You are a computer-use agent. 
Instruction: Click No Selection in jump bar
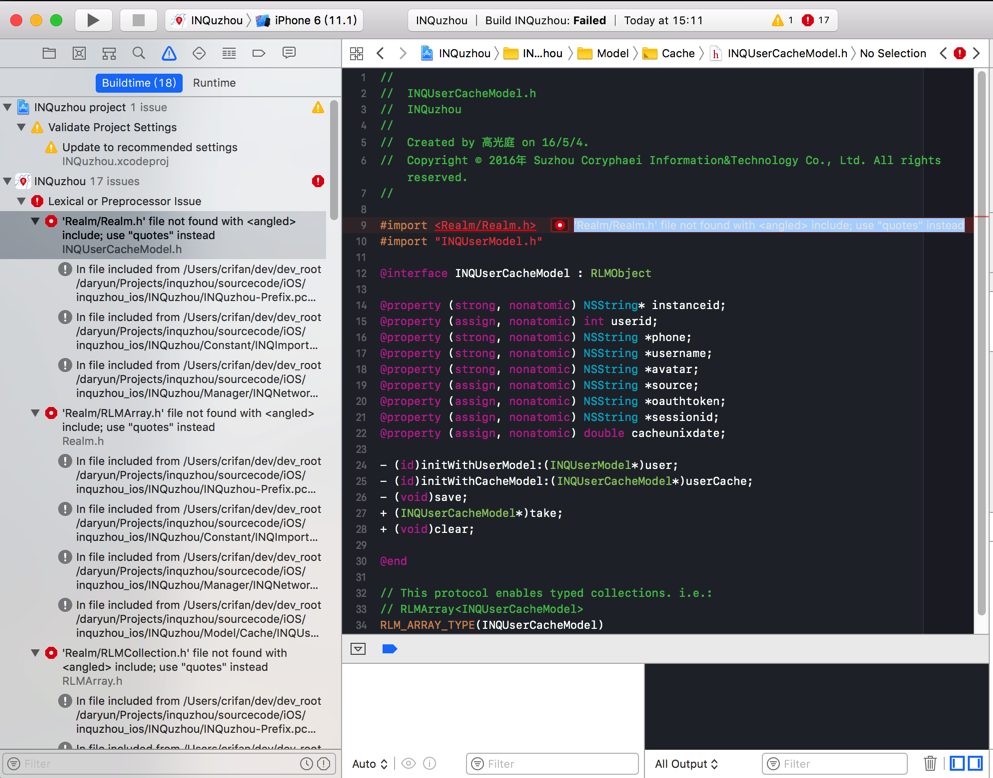point(893,54)
